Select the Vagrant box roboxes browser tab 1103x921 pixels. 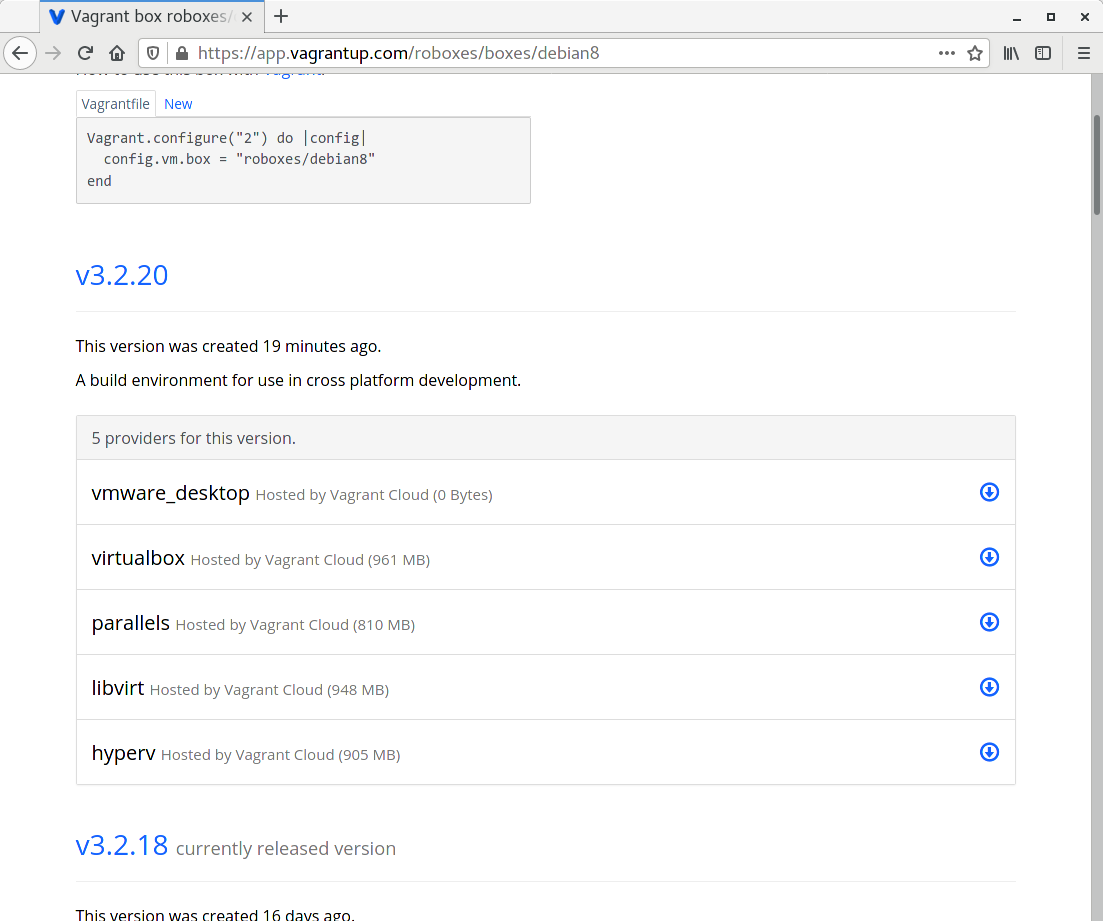152,16
